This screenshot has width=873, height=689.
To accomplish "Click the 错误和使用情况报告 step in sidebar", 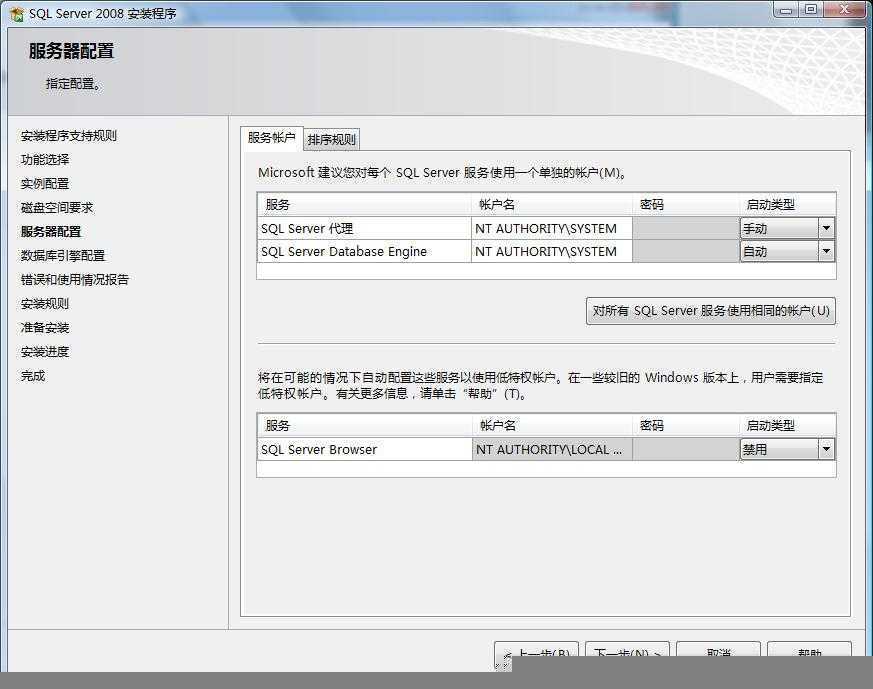I will point(75,279).
